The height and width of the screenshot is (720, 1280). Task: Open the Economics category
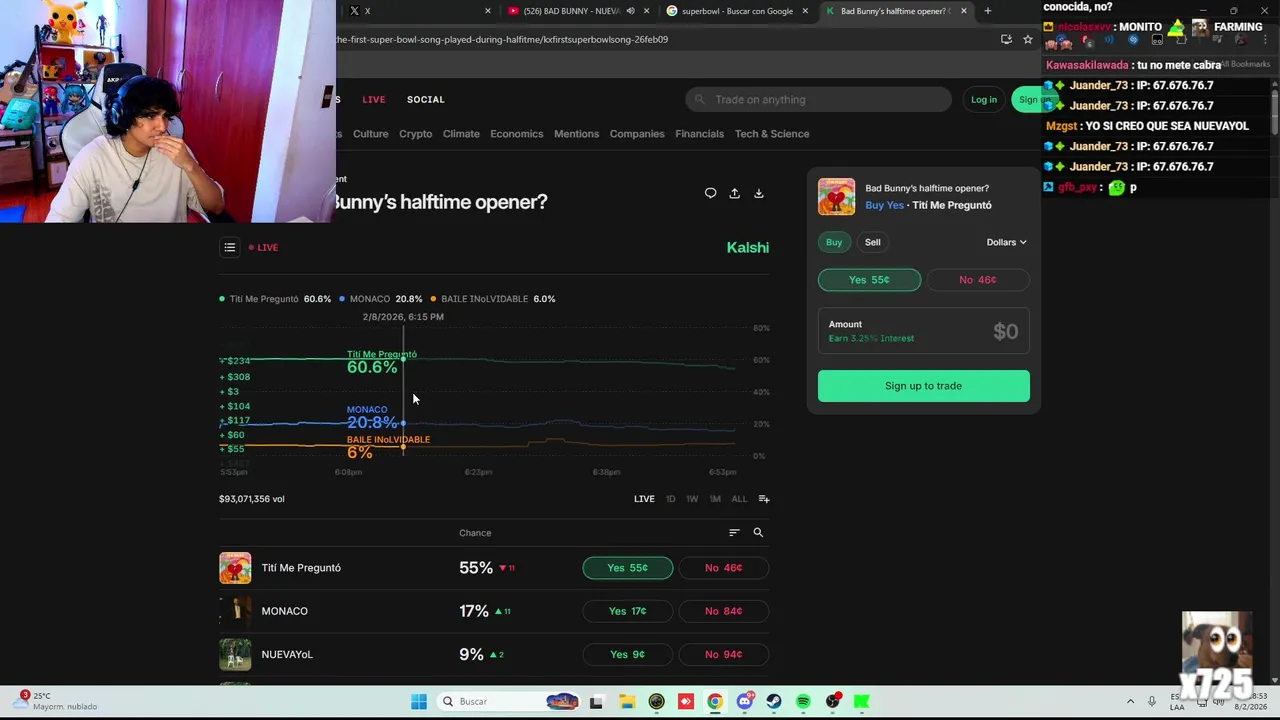point(516,134)
